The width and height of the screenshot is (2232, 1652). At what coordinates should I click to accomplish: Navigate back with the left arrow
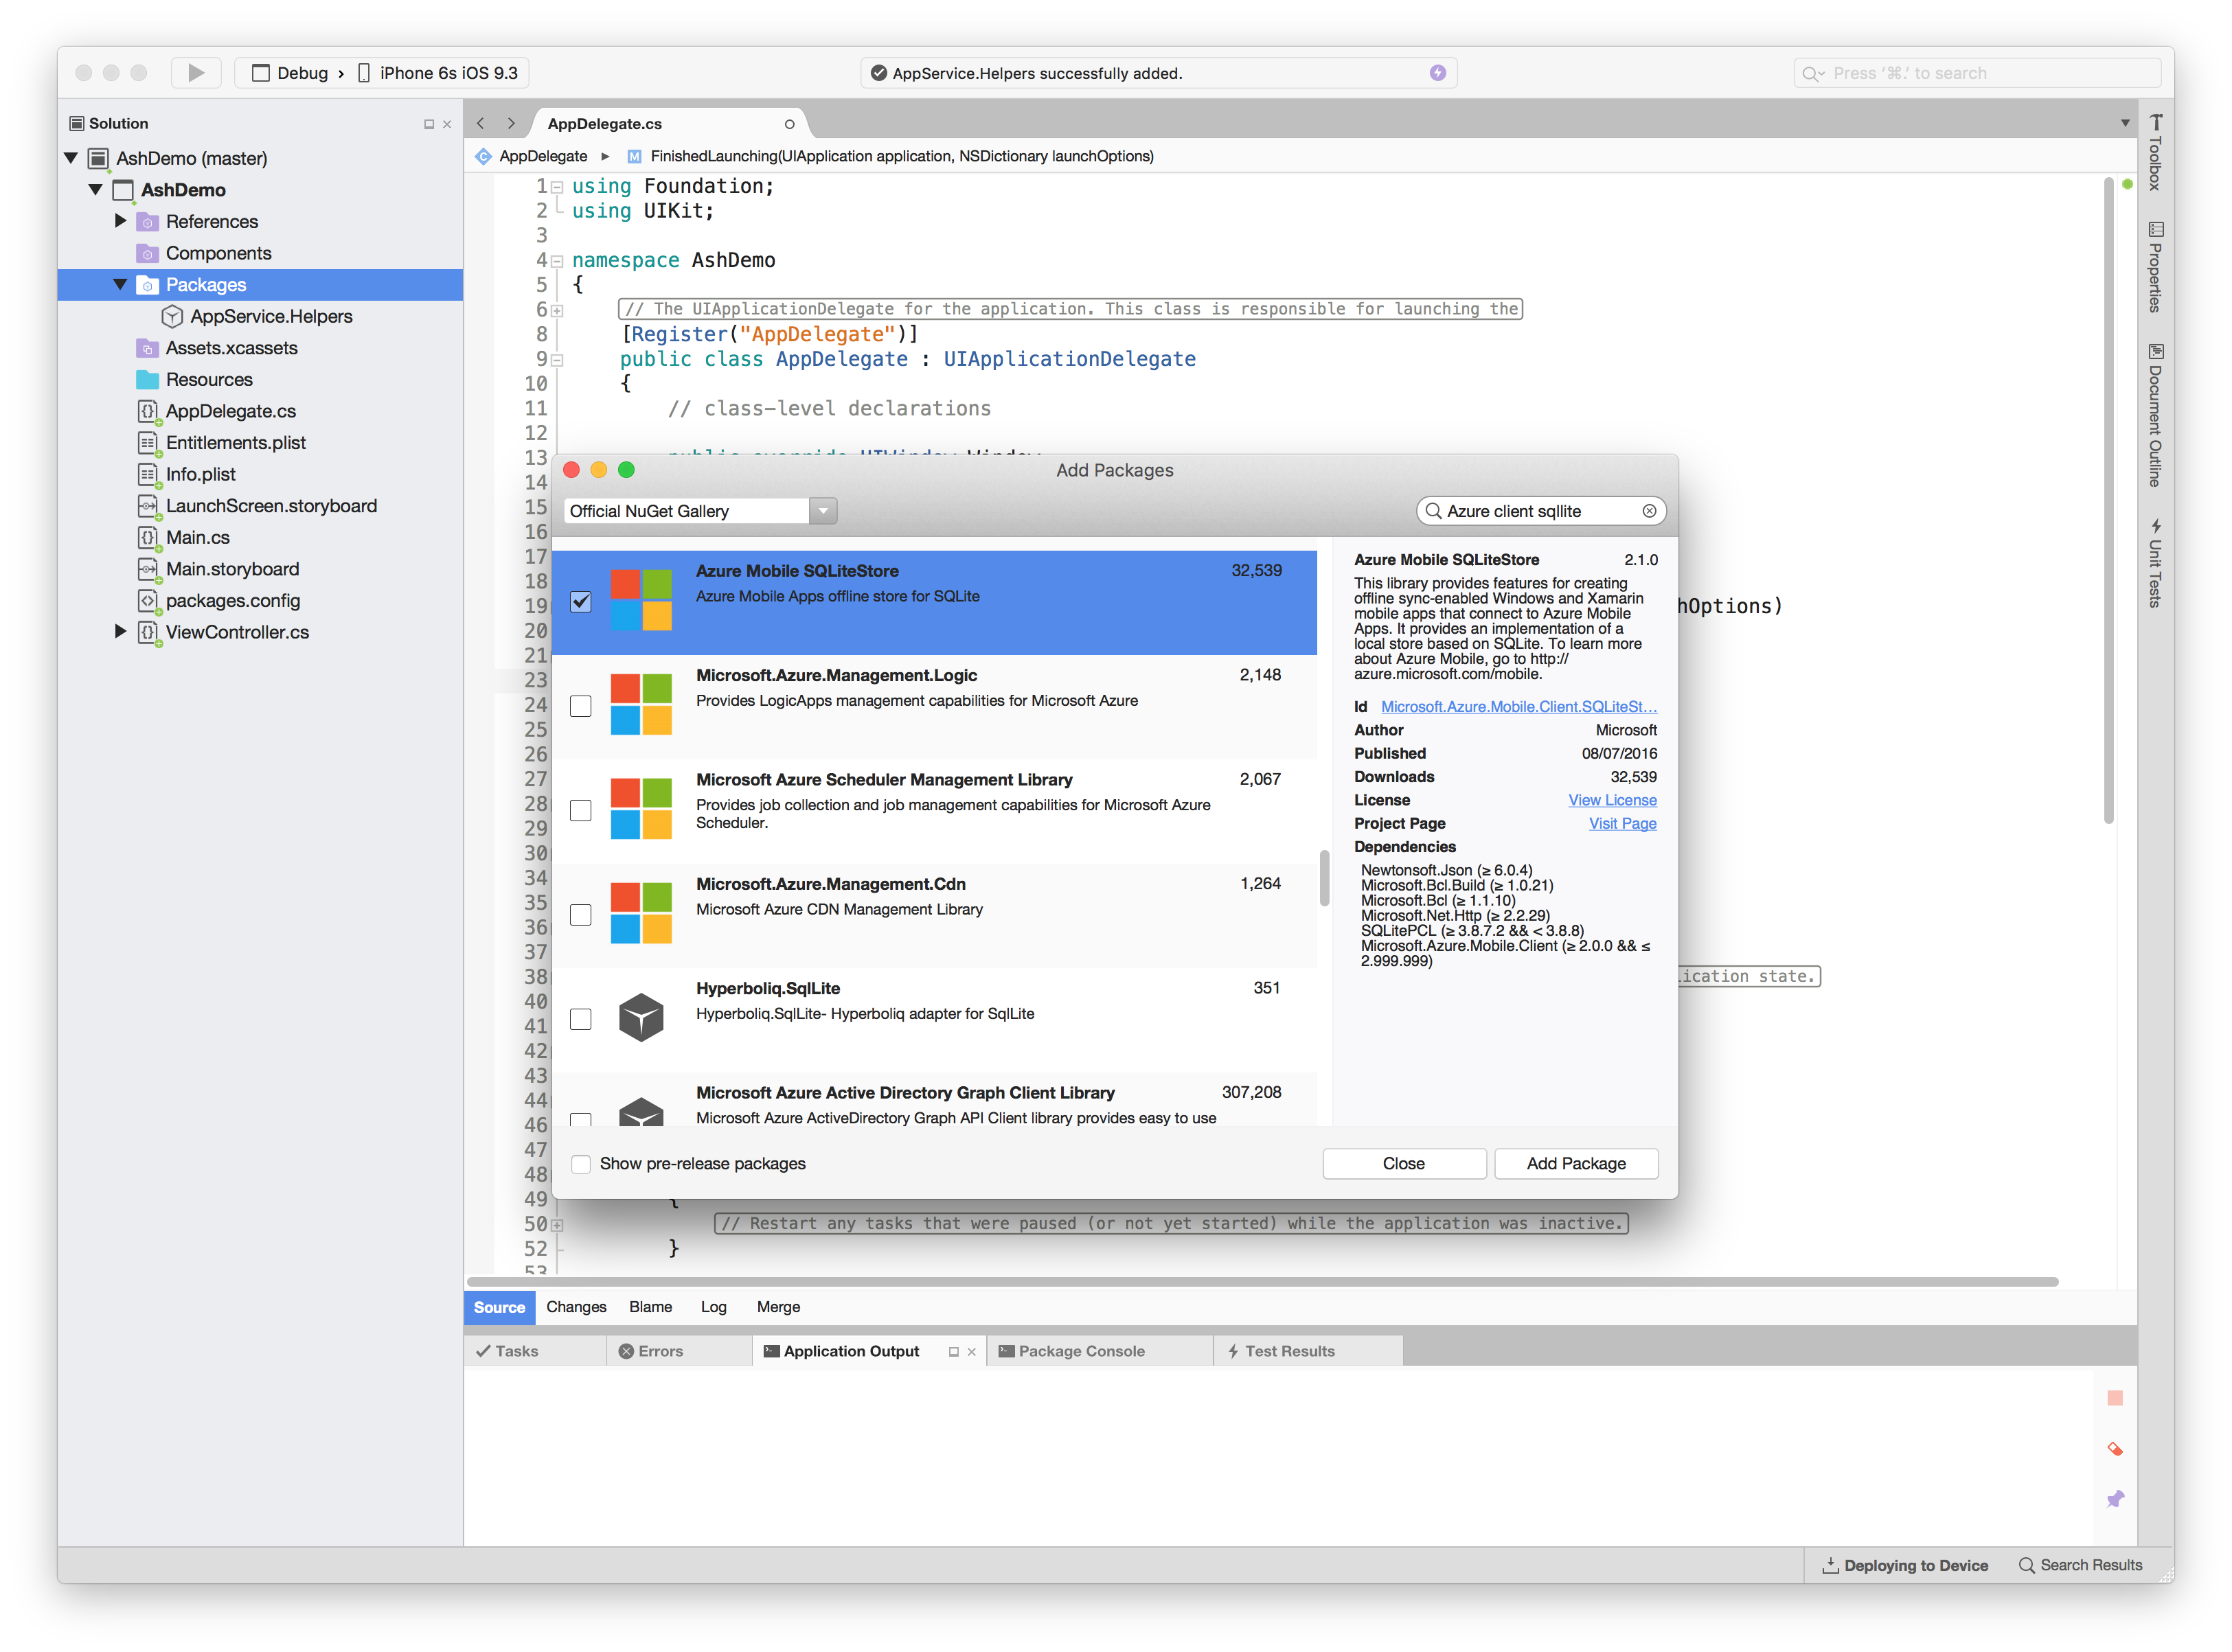click(x=481, y=124)
